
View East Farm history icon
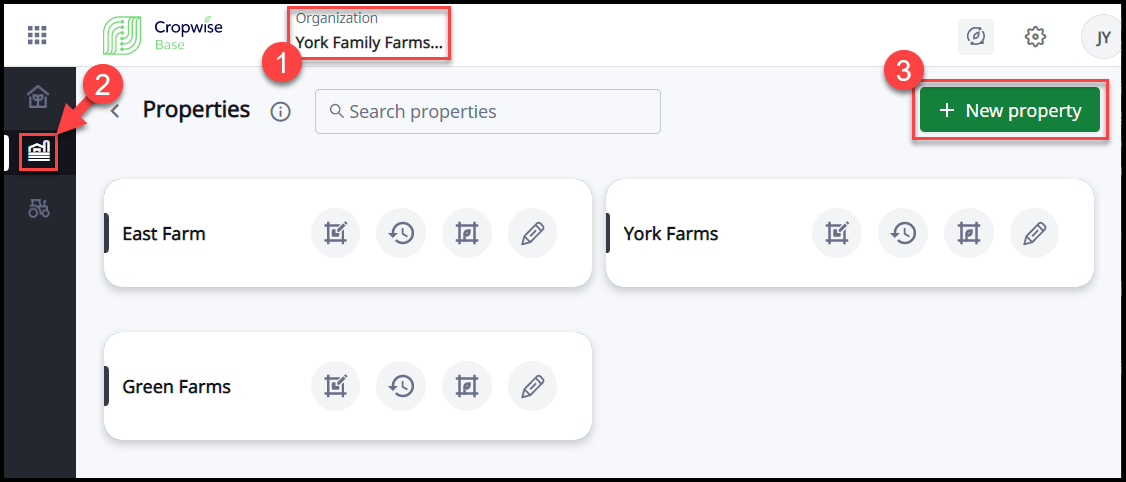click(402, 233)
